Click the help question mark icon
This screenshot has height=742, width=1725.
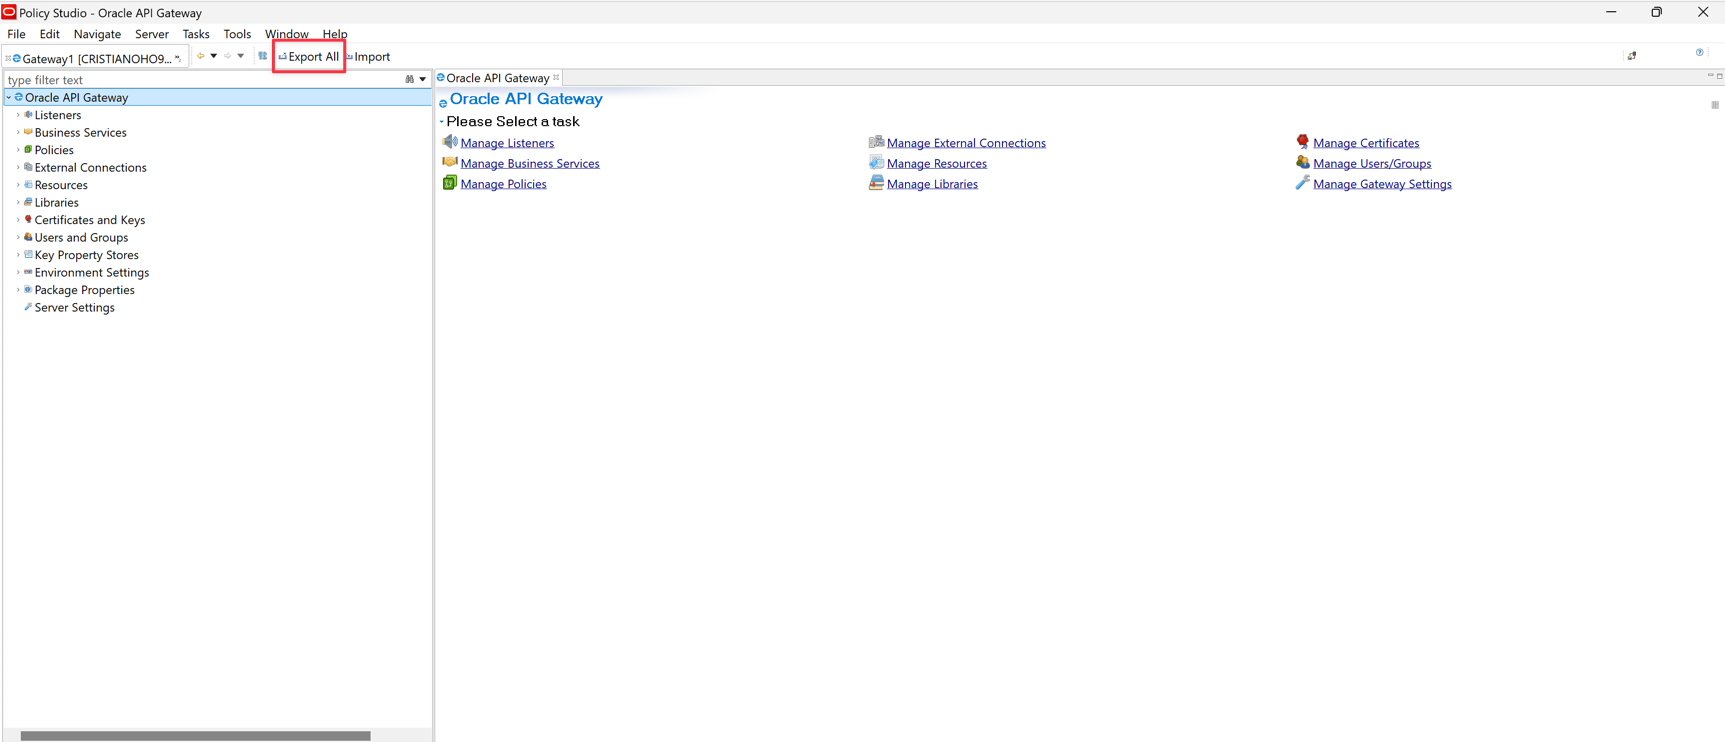click(1699, 53)
